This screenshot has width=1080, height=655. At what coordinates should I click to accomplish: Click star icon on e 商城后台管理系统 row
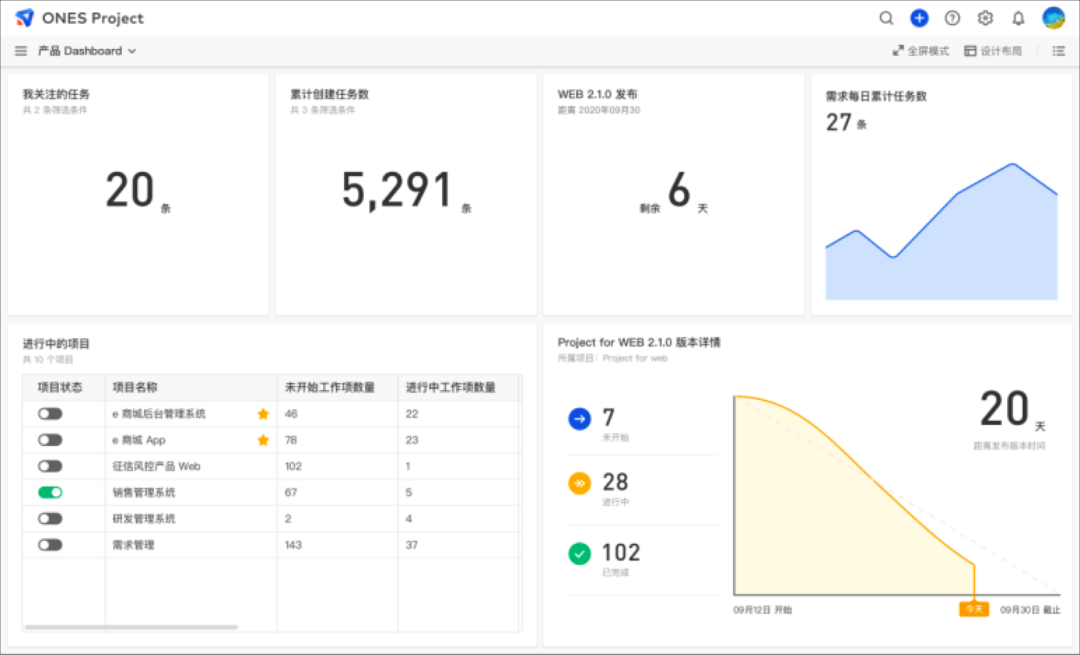pyautogui.click(x=263, y=414)
